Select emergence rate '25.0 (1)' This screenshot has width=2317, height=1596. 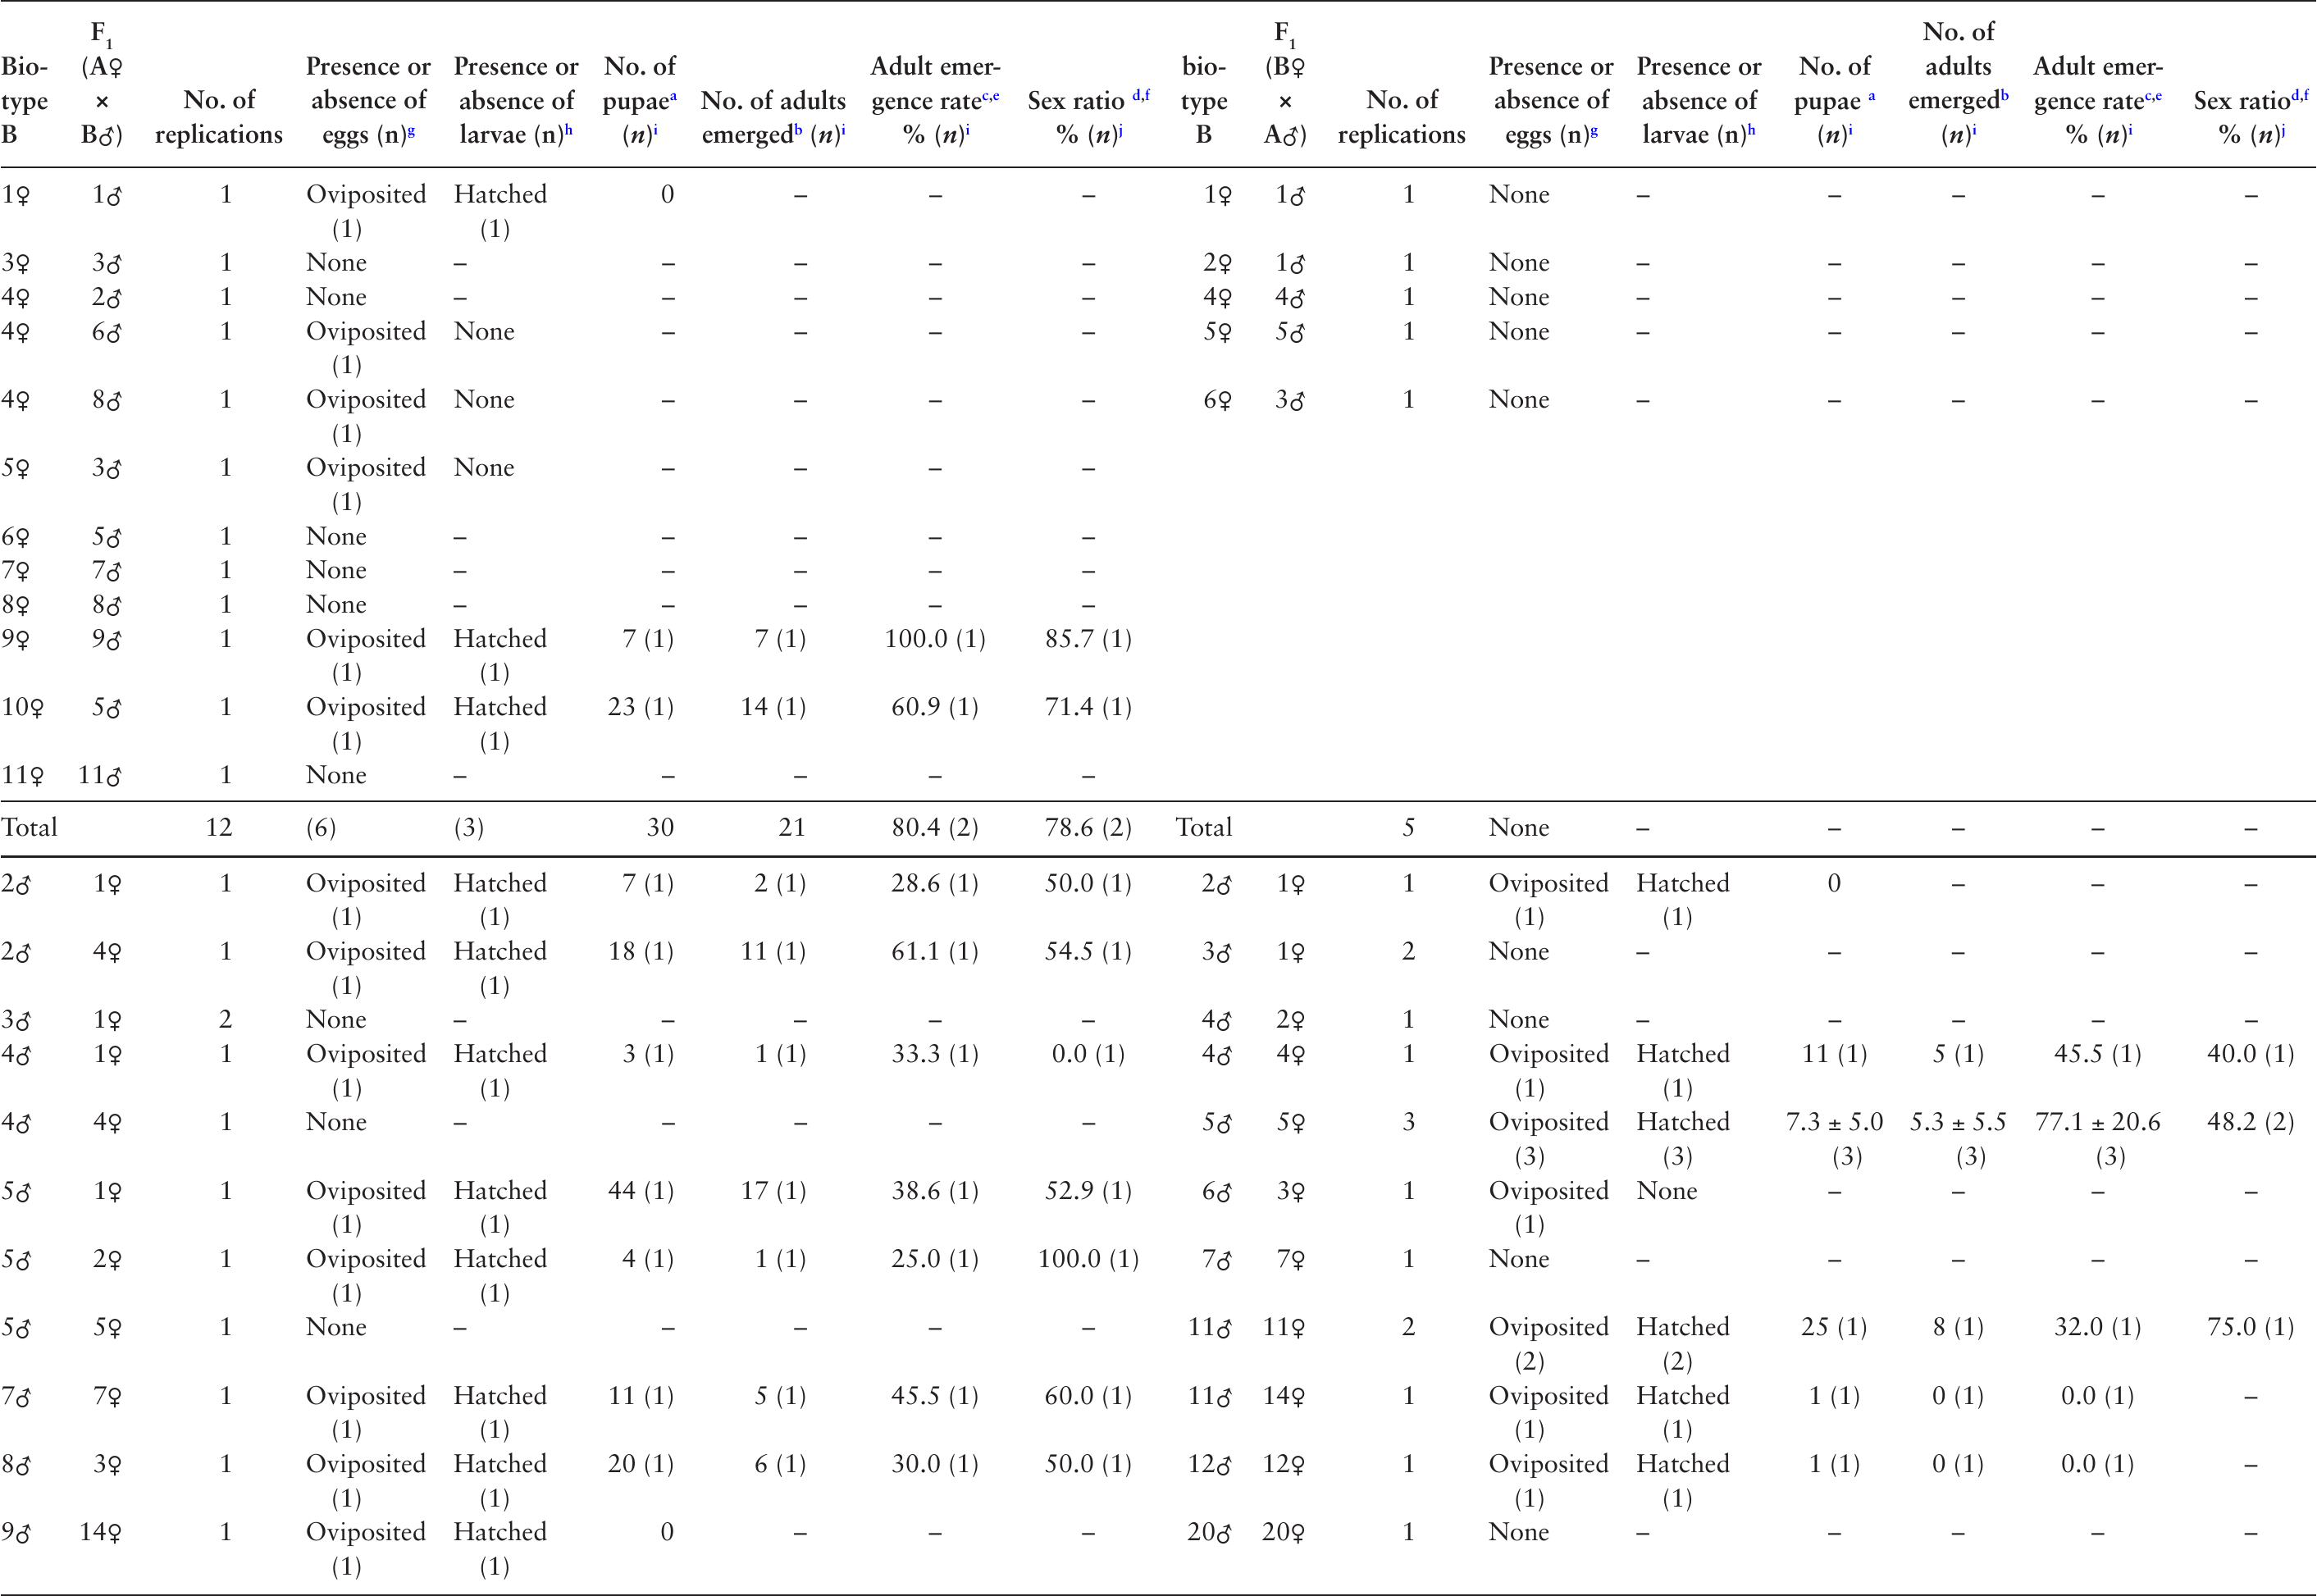click(935, 1259)
